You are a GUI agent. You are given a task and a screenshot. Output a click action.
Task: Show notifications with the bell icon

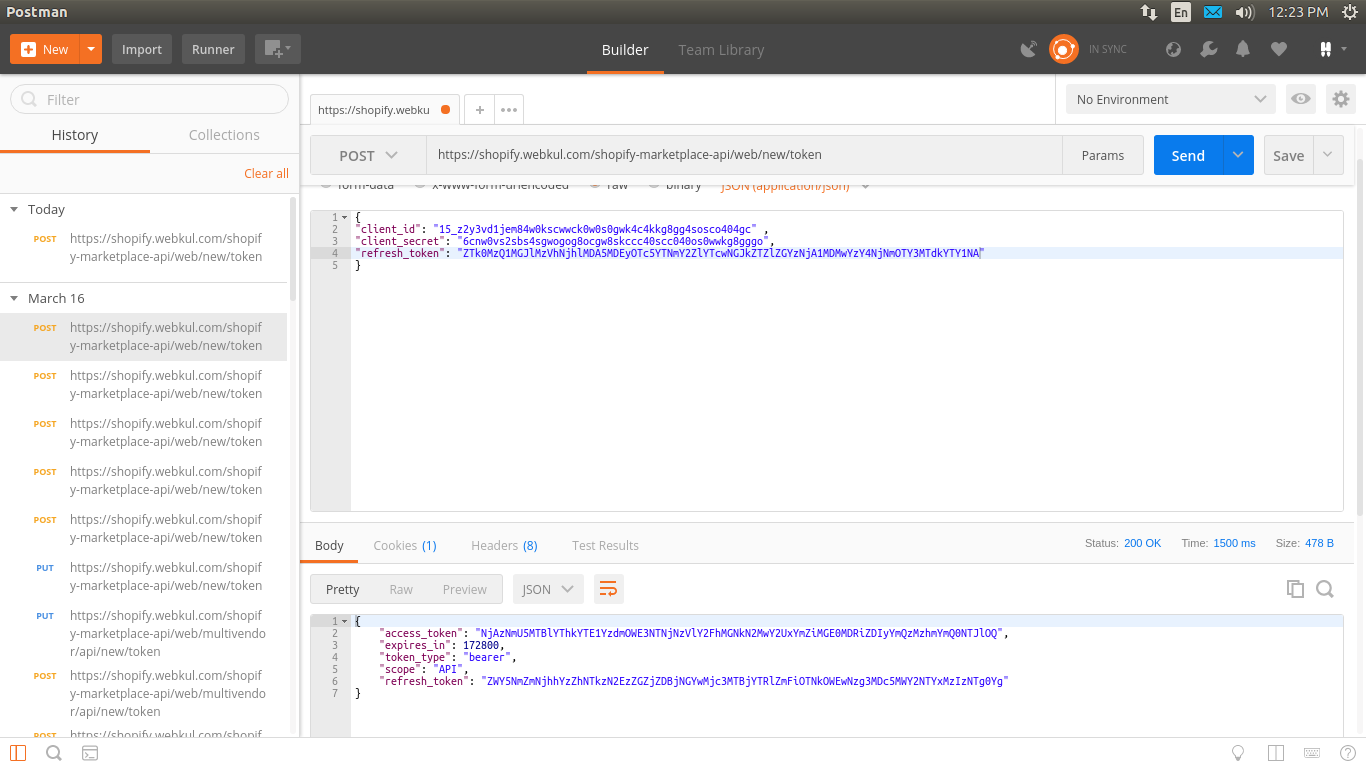(x=1243, y=49)
